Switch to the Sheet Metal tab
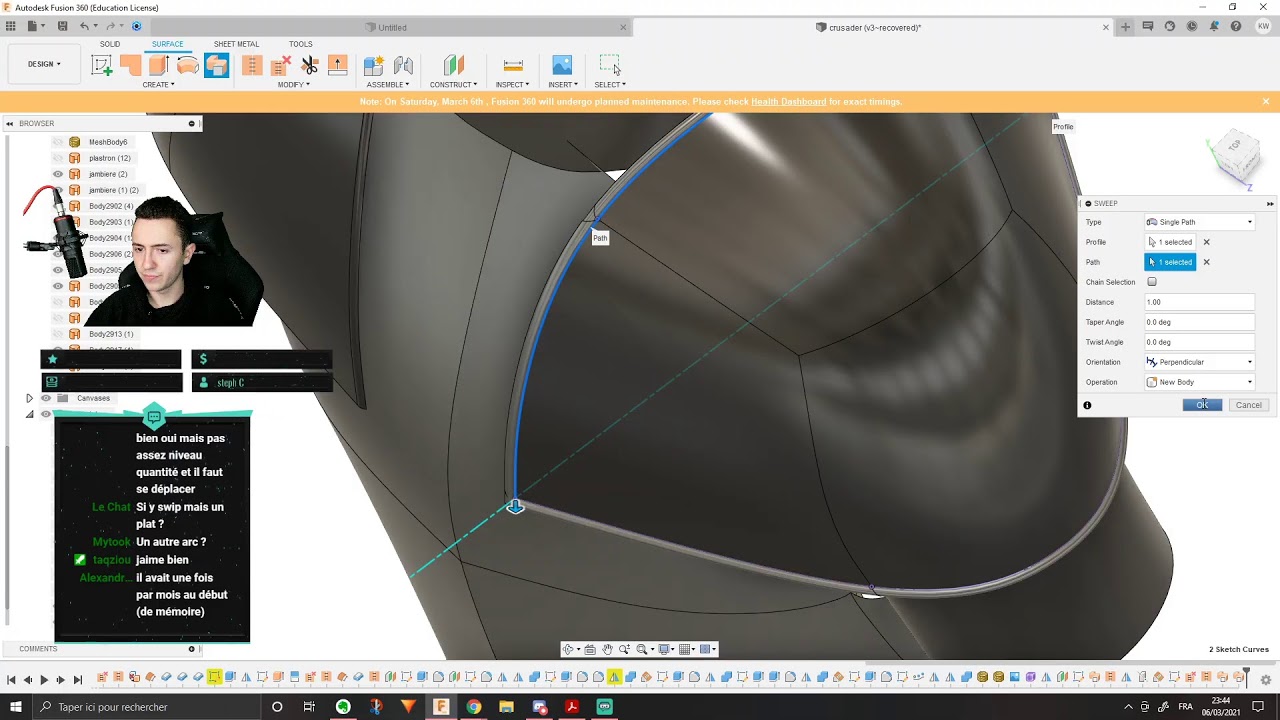 (236, 44)
